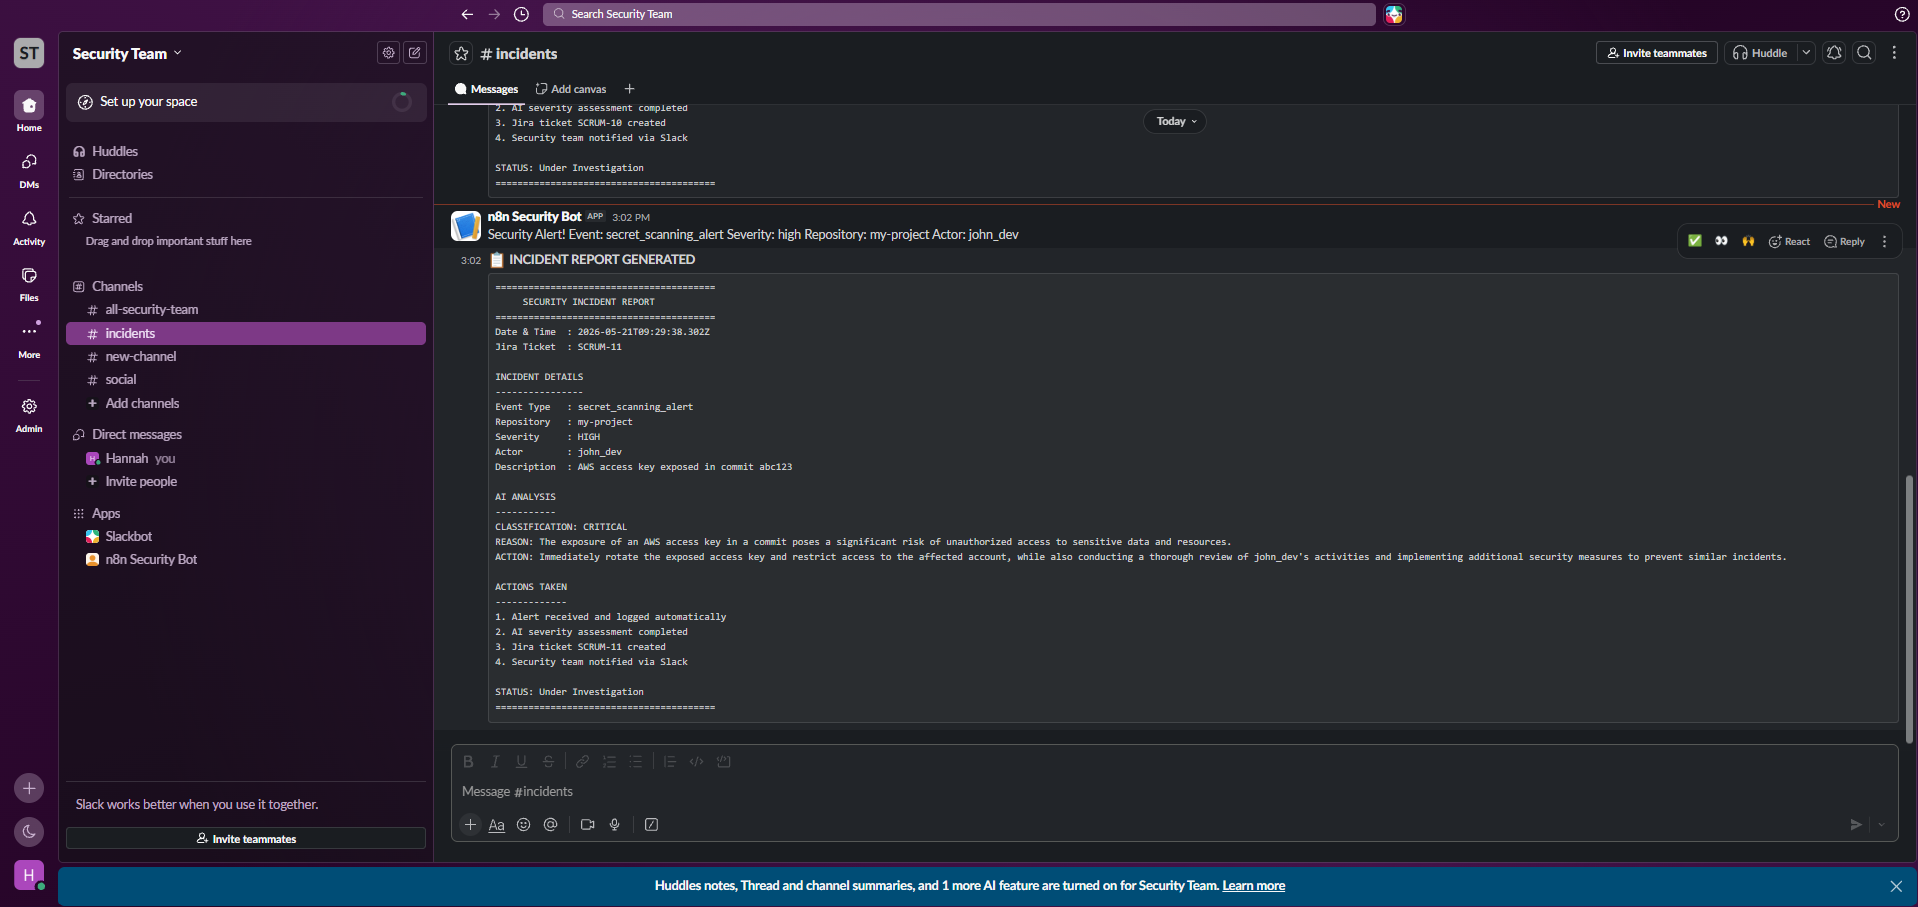Start a Huddle in incidents

(1760, 53)
